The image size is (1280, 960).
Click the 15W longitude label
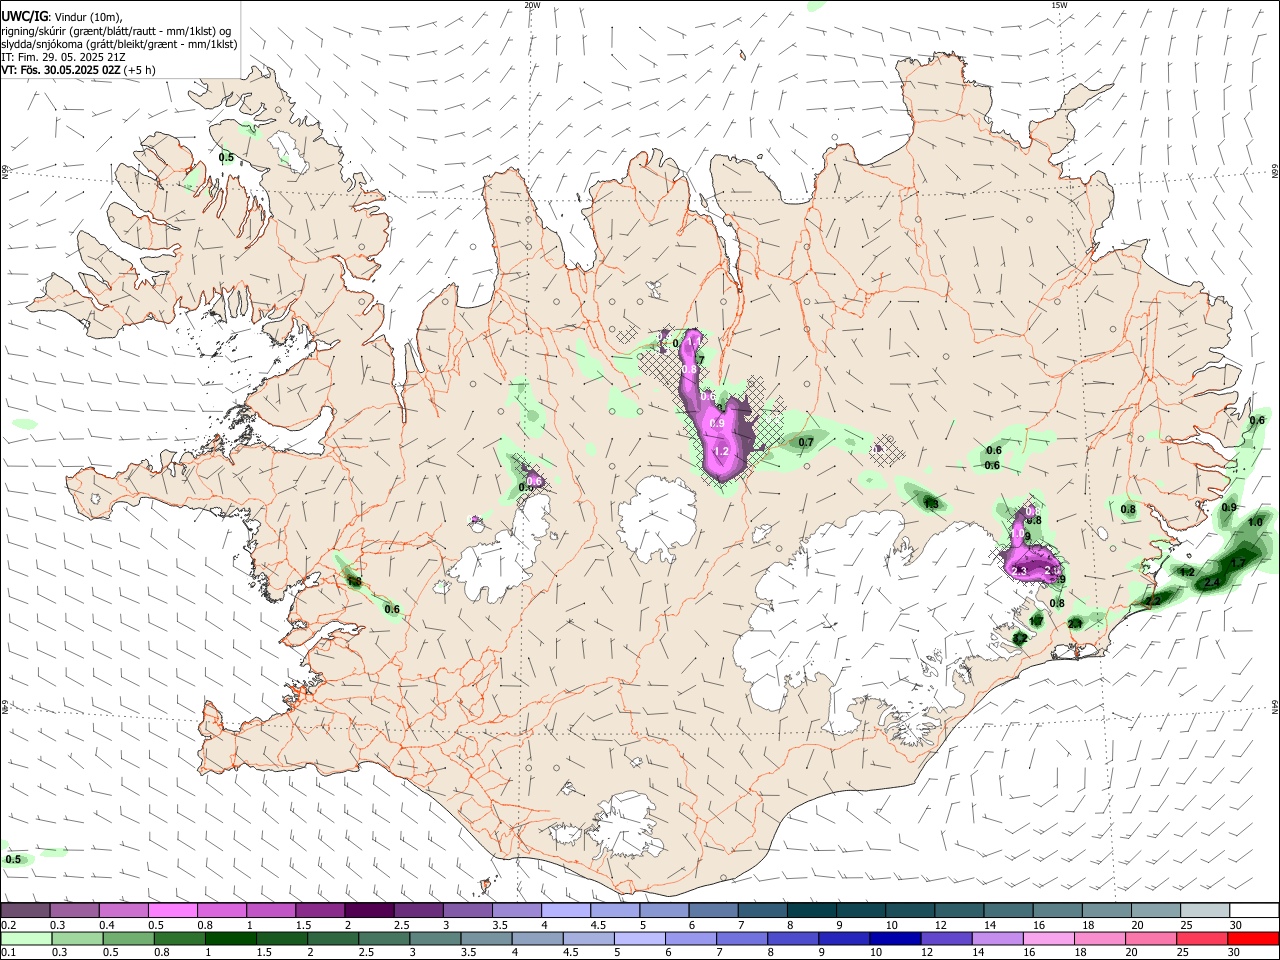pos(1059,5)
